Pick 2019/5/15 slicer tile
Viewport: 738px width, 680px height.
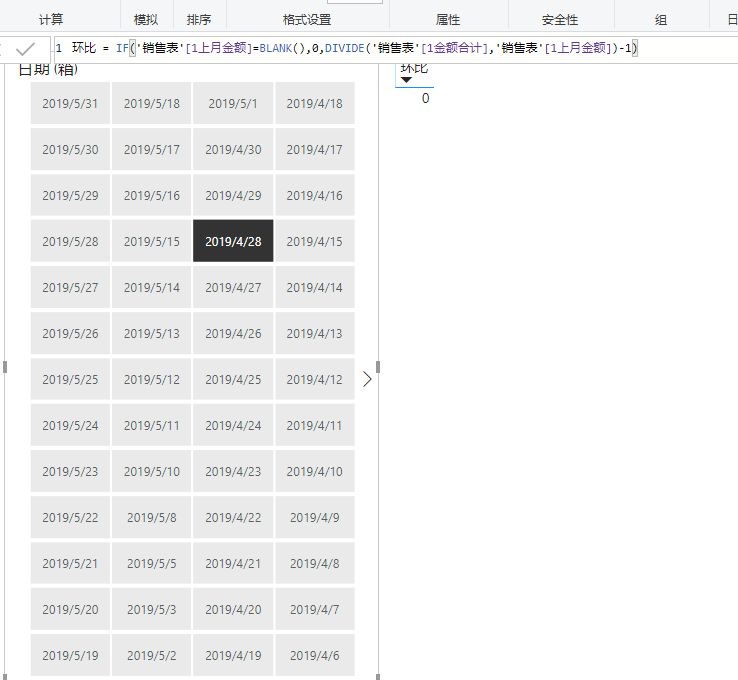pyautogui.click(x=152, y=241)
